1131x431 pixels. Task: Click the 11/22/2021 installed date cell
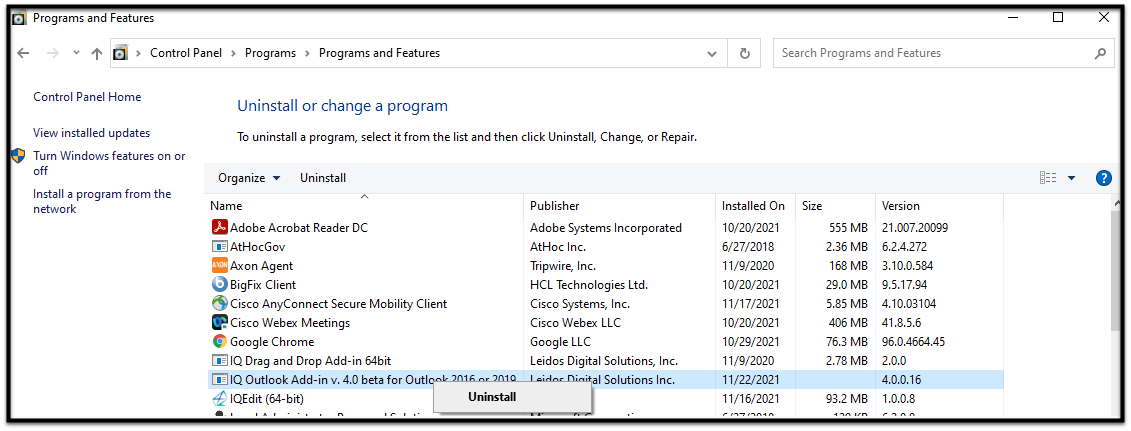coord(751,379)
